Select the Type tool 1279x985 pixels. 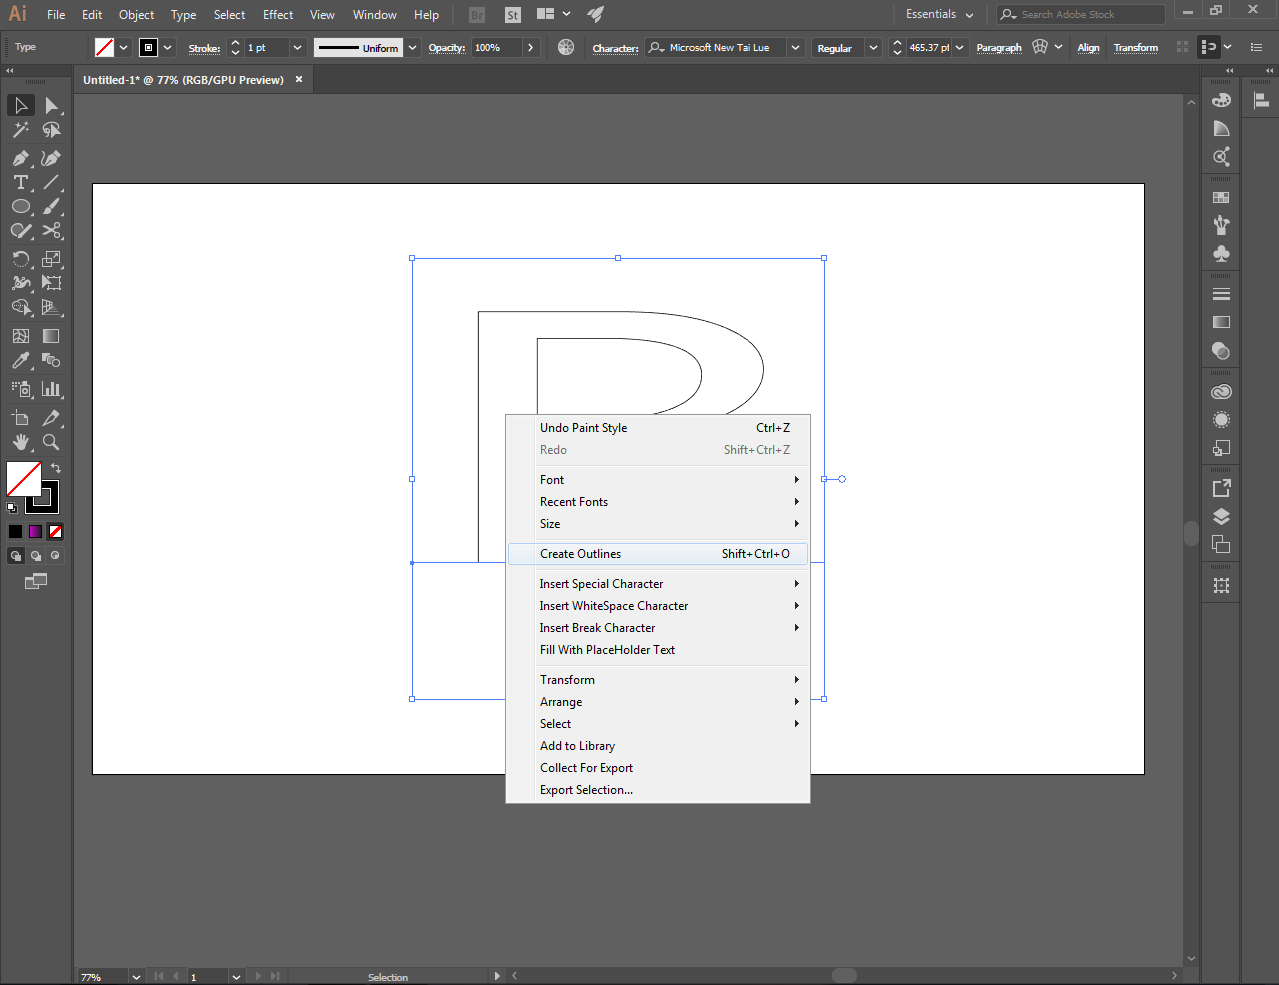pyautogui.click(x=21, y=182)
